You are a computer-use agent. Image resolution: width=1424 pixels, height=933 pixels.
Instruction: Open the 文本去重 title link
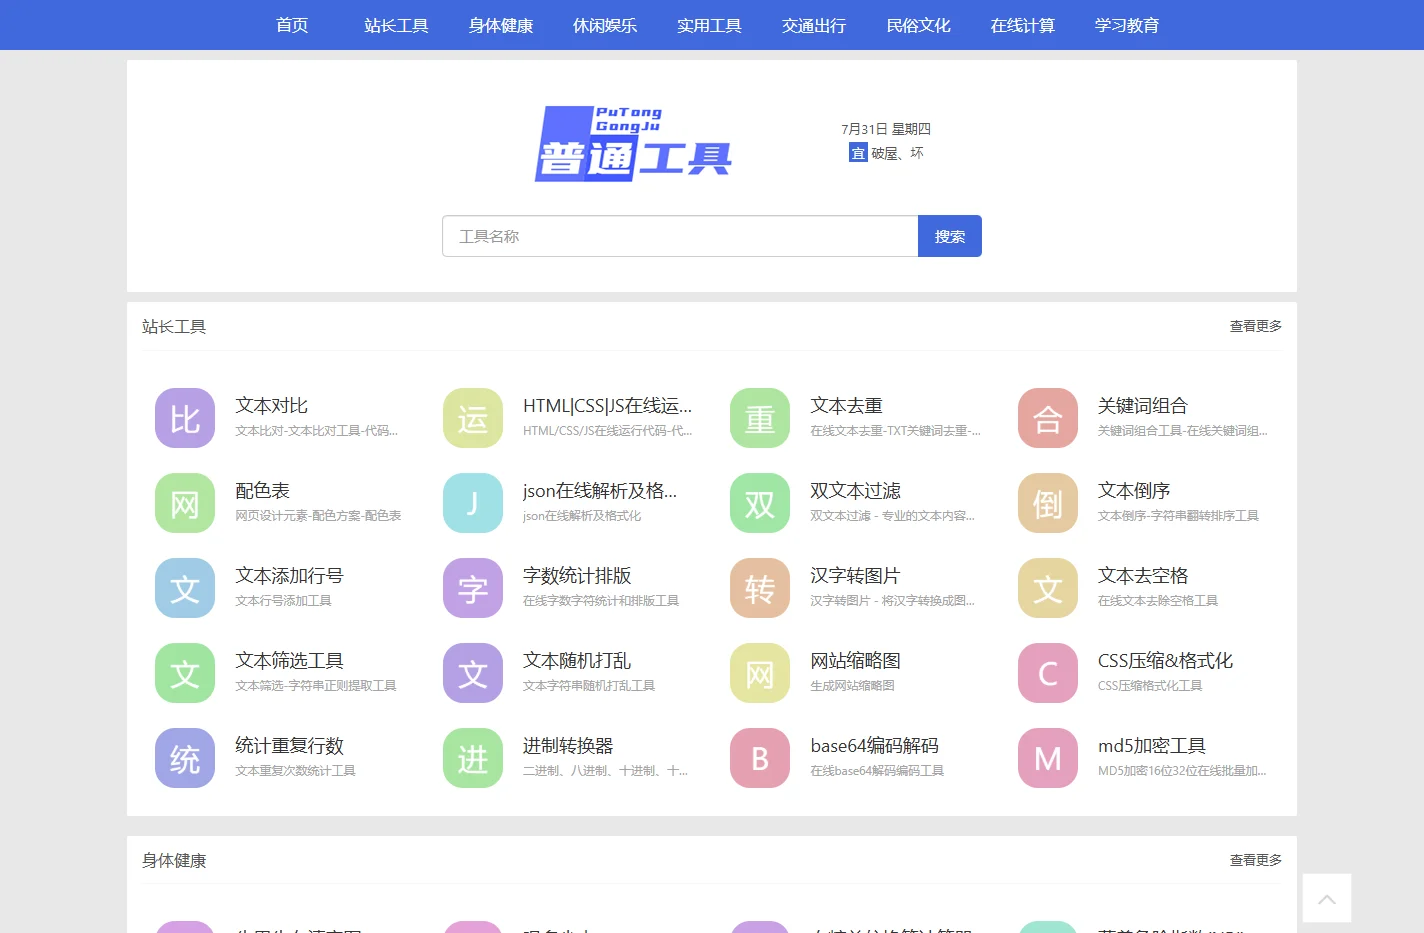coord(846,405)
